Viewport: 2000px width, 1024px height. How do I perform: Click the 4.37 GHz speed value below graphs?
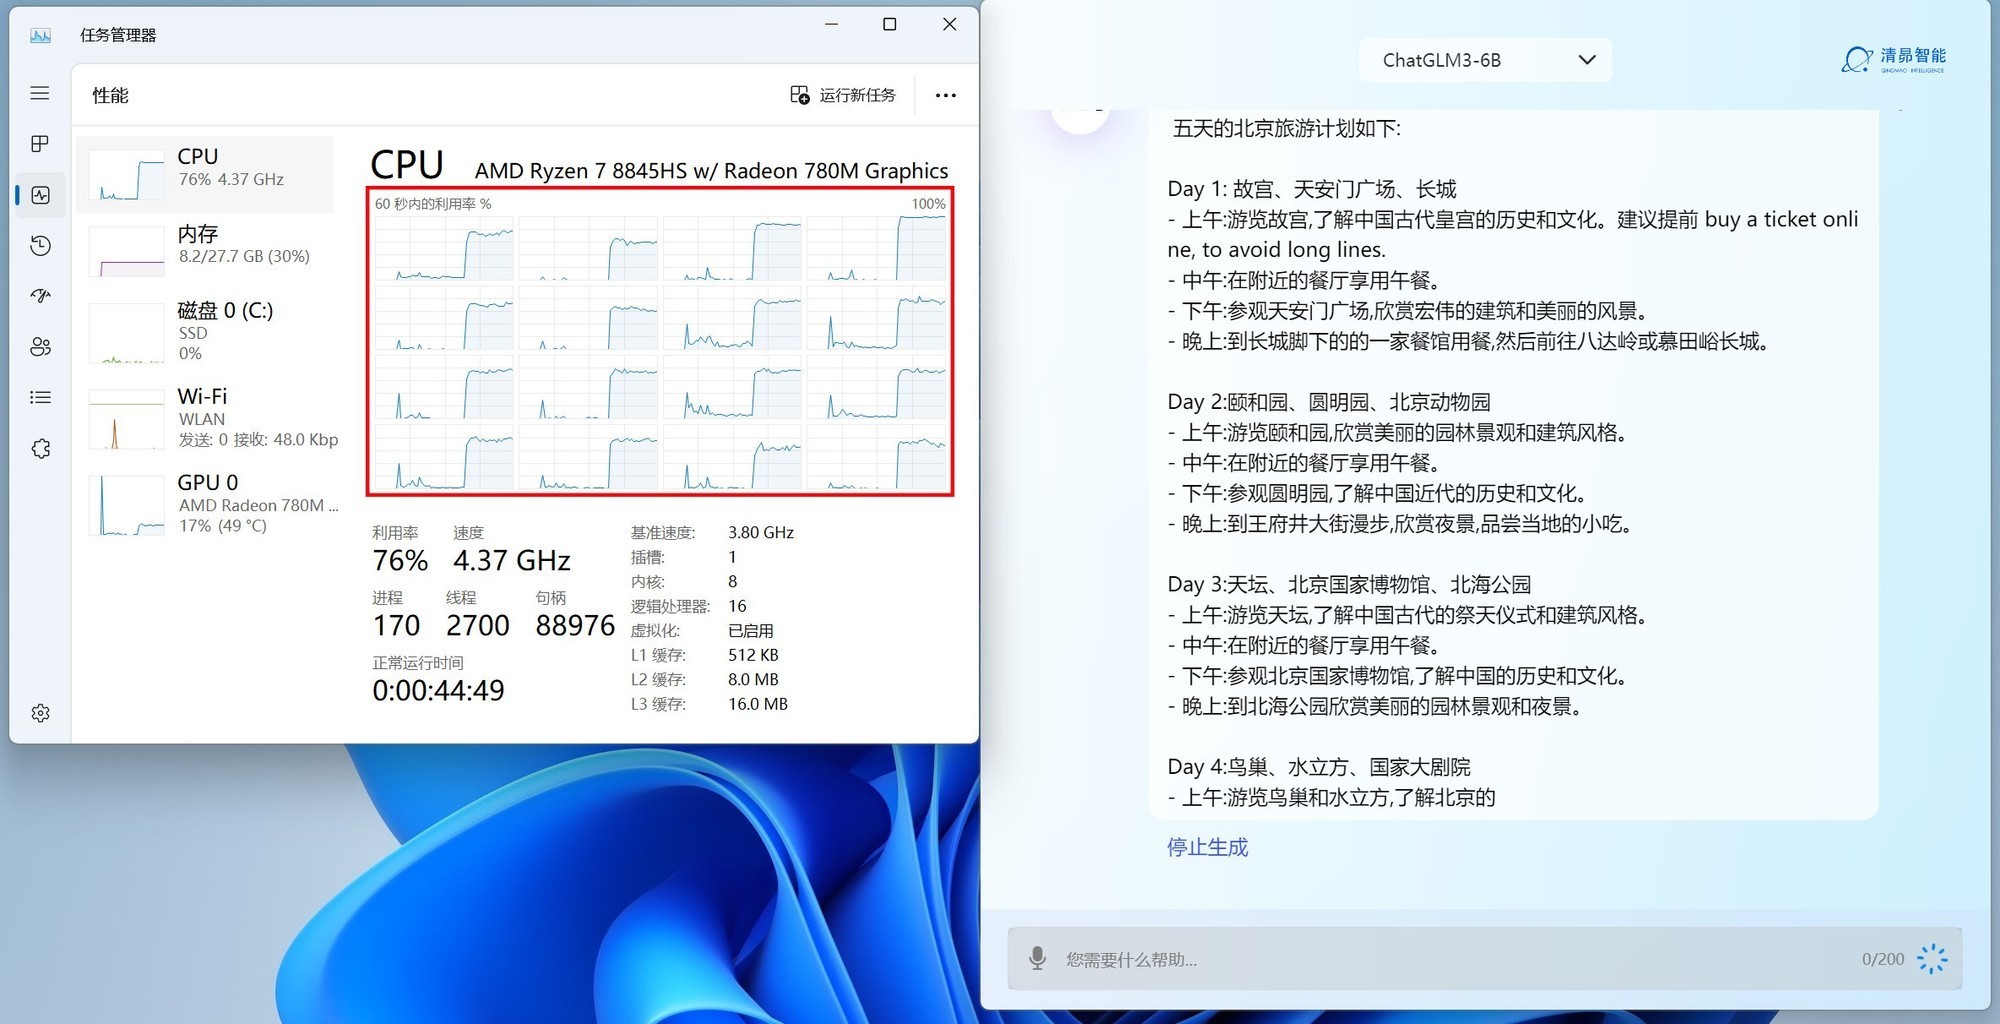[x=512, y=560]
